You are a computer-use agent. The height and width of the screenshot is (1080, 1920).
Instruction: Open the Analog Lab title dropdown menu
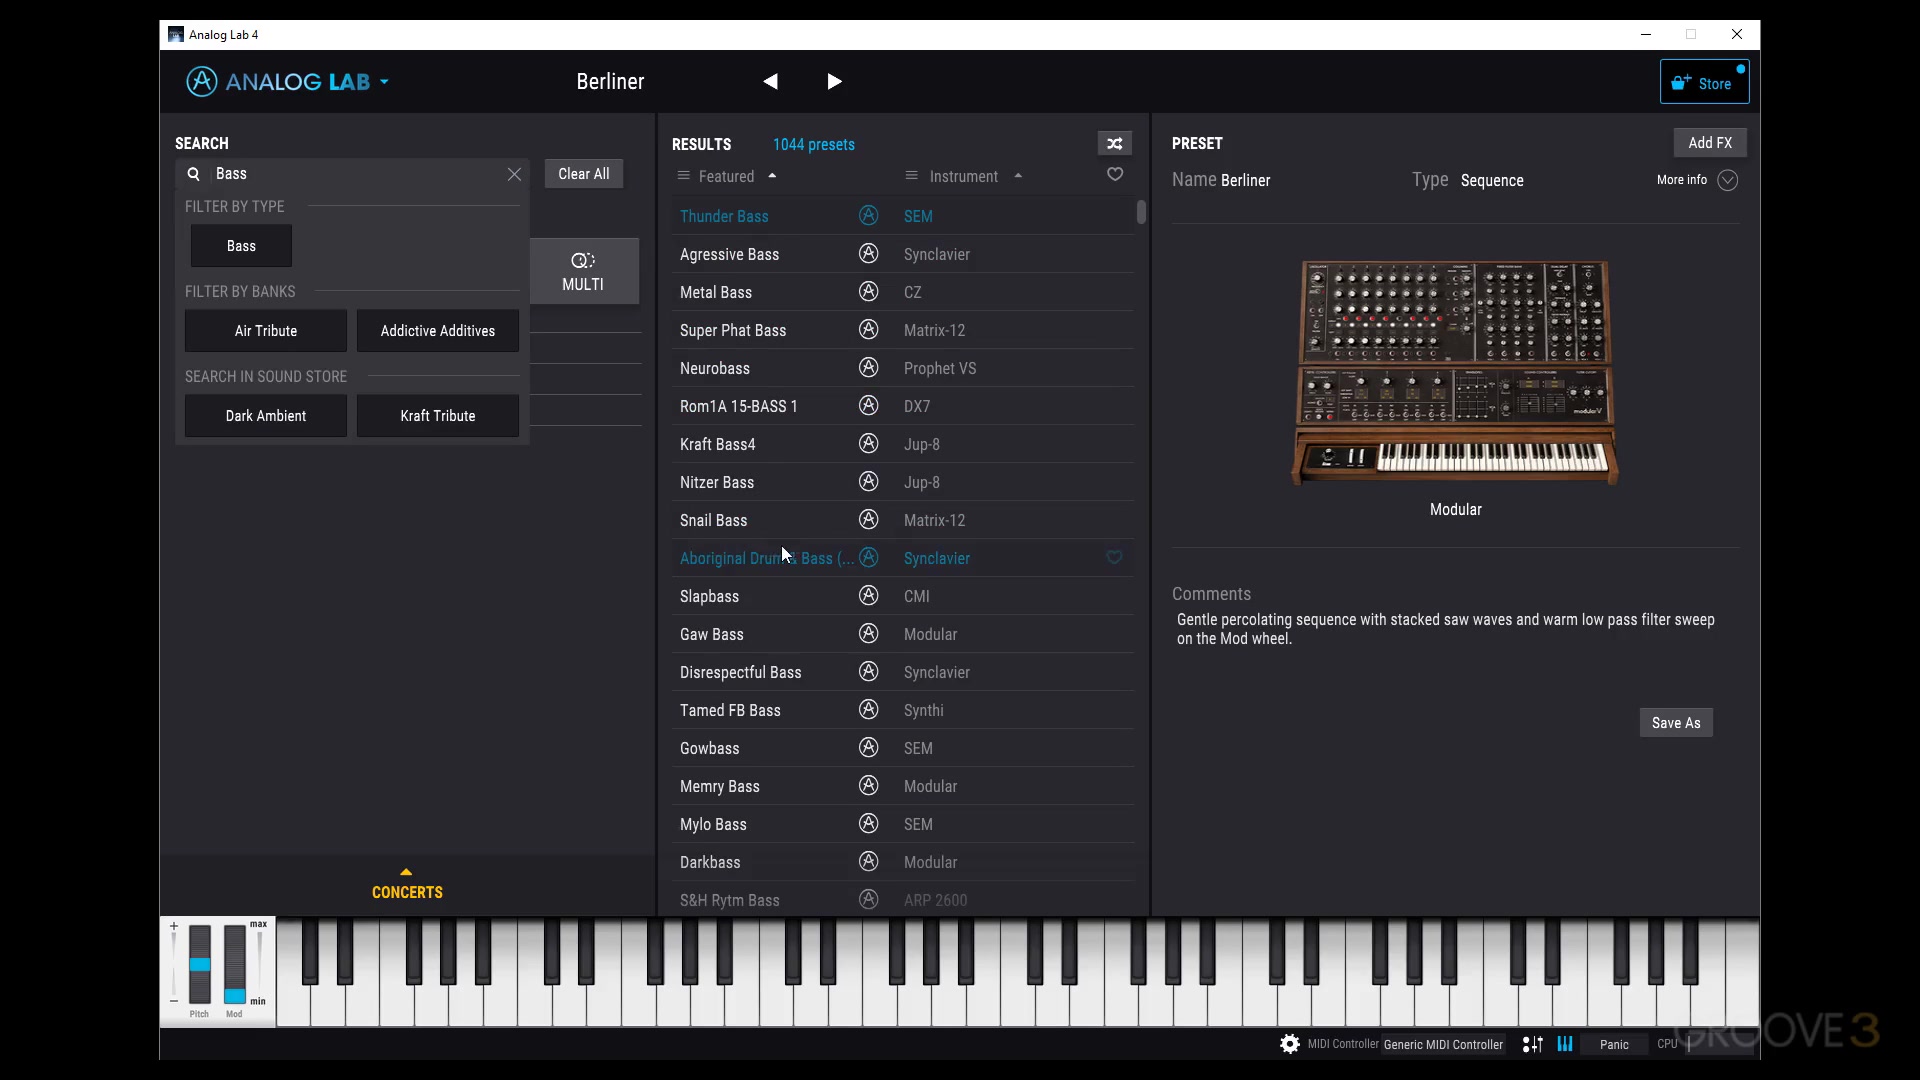coord(383,81)
